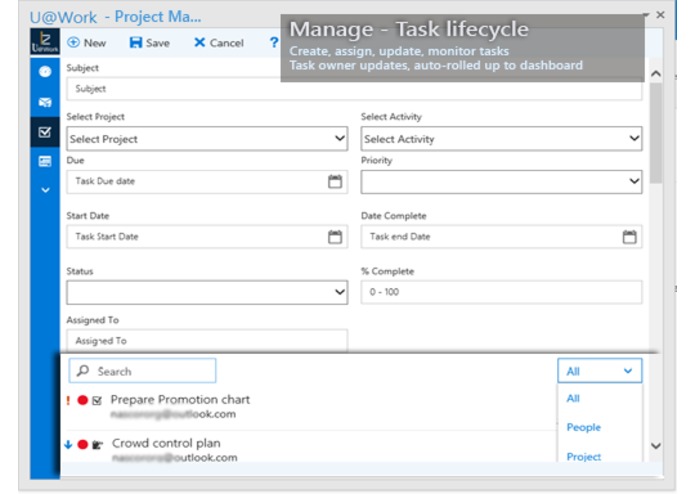Open the mail icon in the sidebar

point(45,102)
